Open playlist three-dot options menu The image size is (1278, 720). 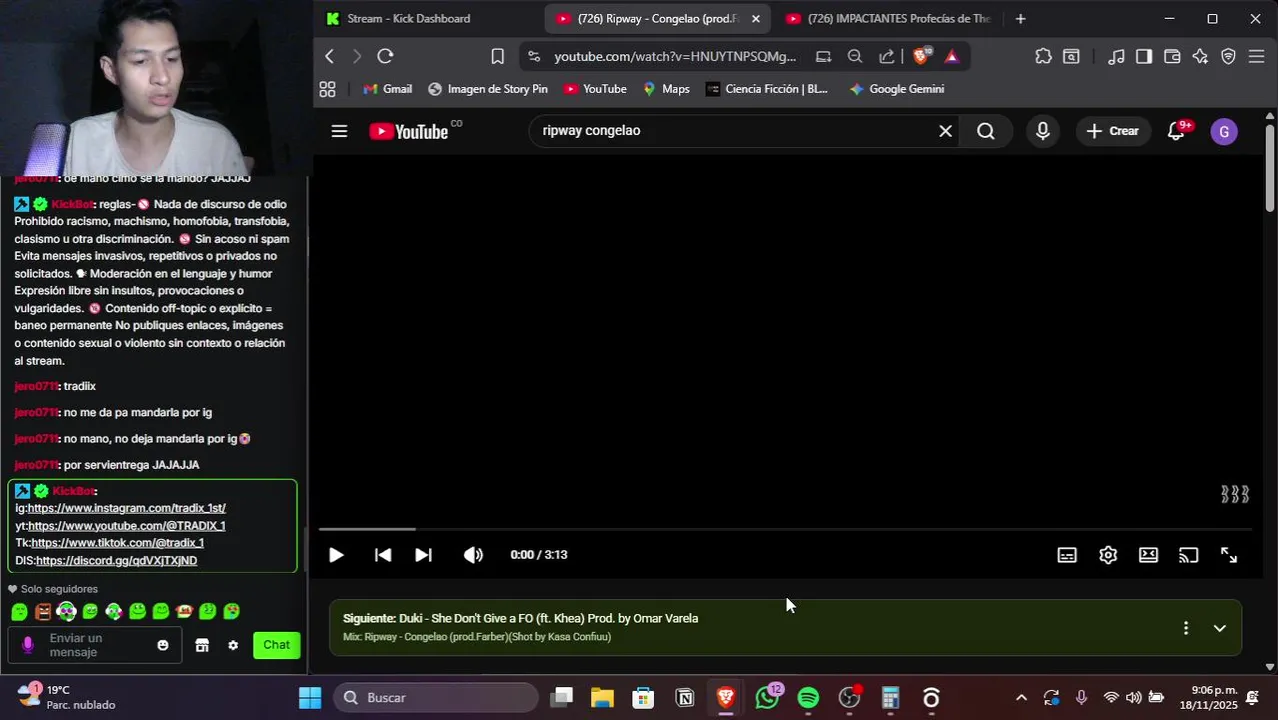tap(1186, 628)
